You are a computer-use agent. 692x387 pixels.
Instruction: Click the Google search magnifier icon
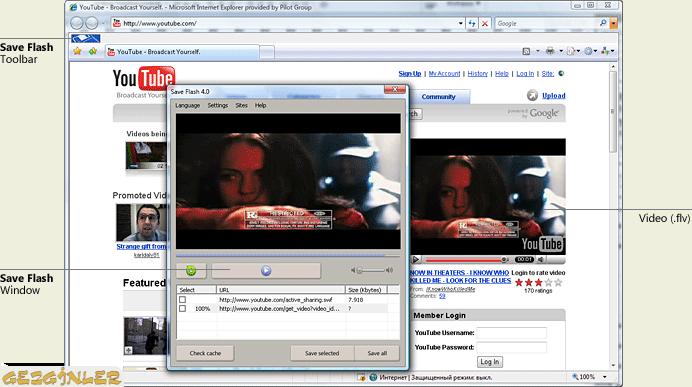tap(603, 23)
